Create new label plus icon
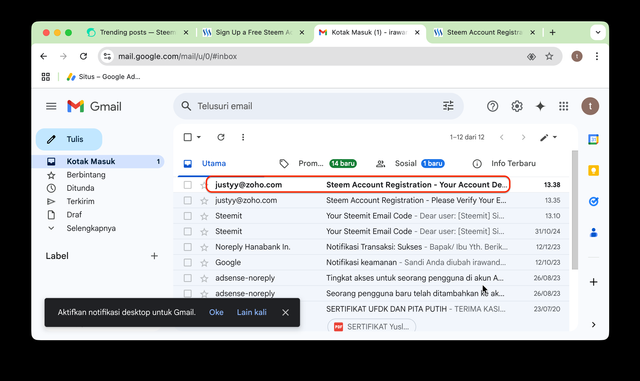The height and width of the screenshot is (381, 640). tap(154, 256)
